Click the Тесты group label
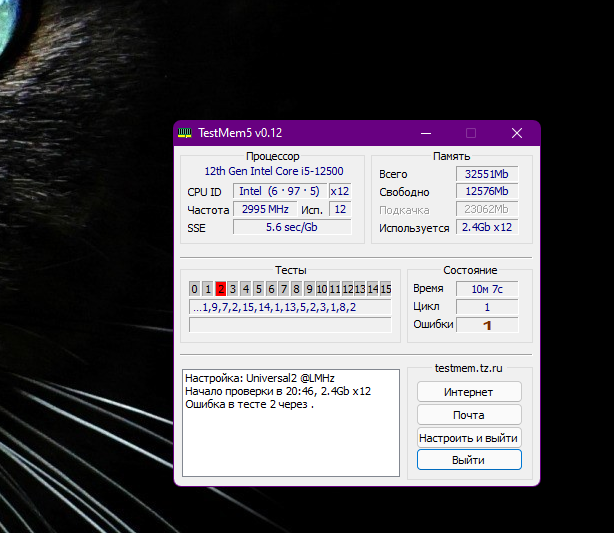 291,270
